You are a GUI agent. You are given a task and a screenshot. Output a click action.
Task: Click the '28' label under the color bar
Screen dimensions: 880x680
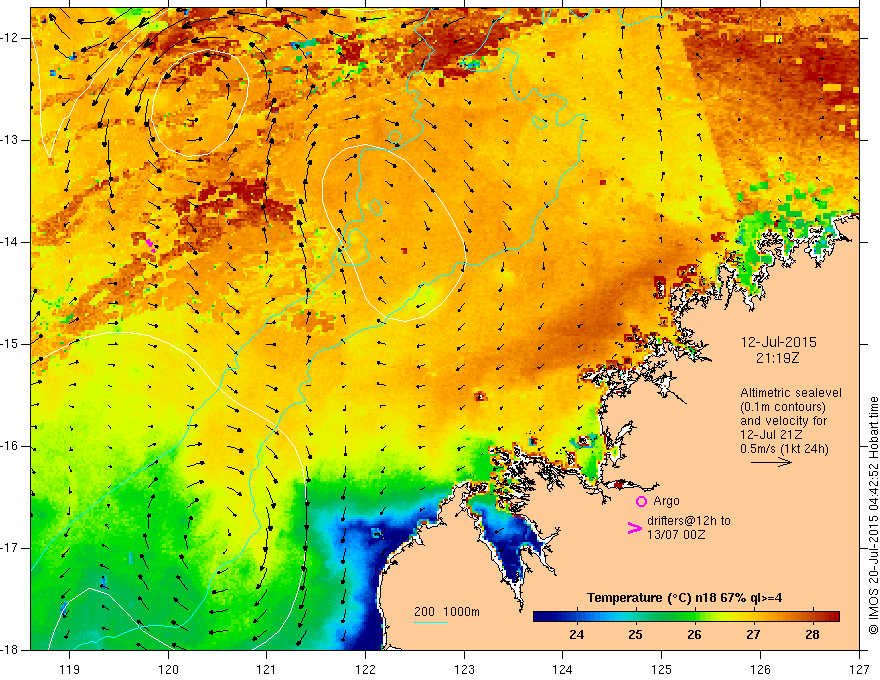(x=812, y=635)
